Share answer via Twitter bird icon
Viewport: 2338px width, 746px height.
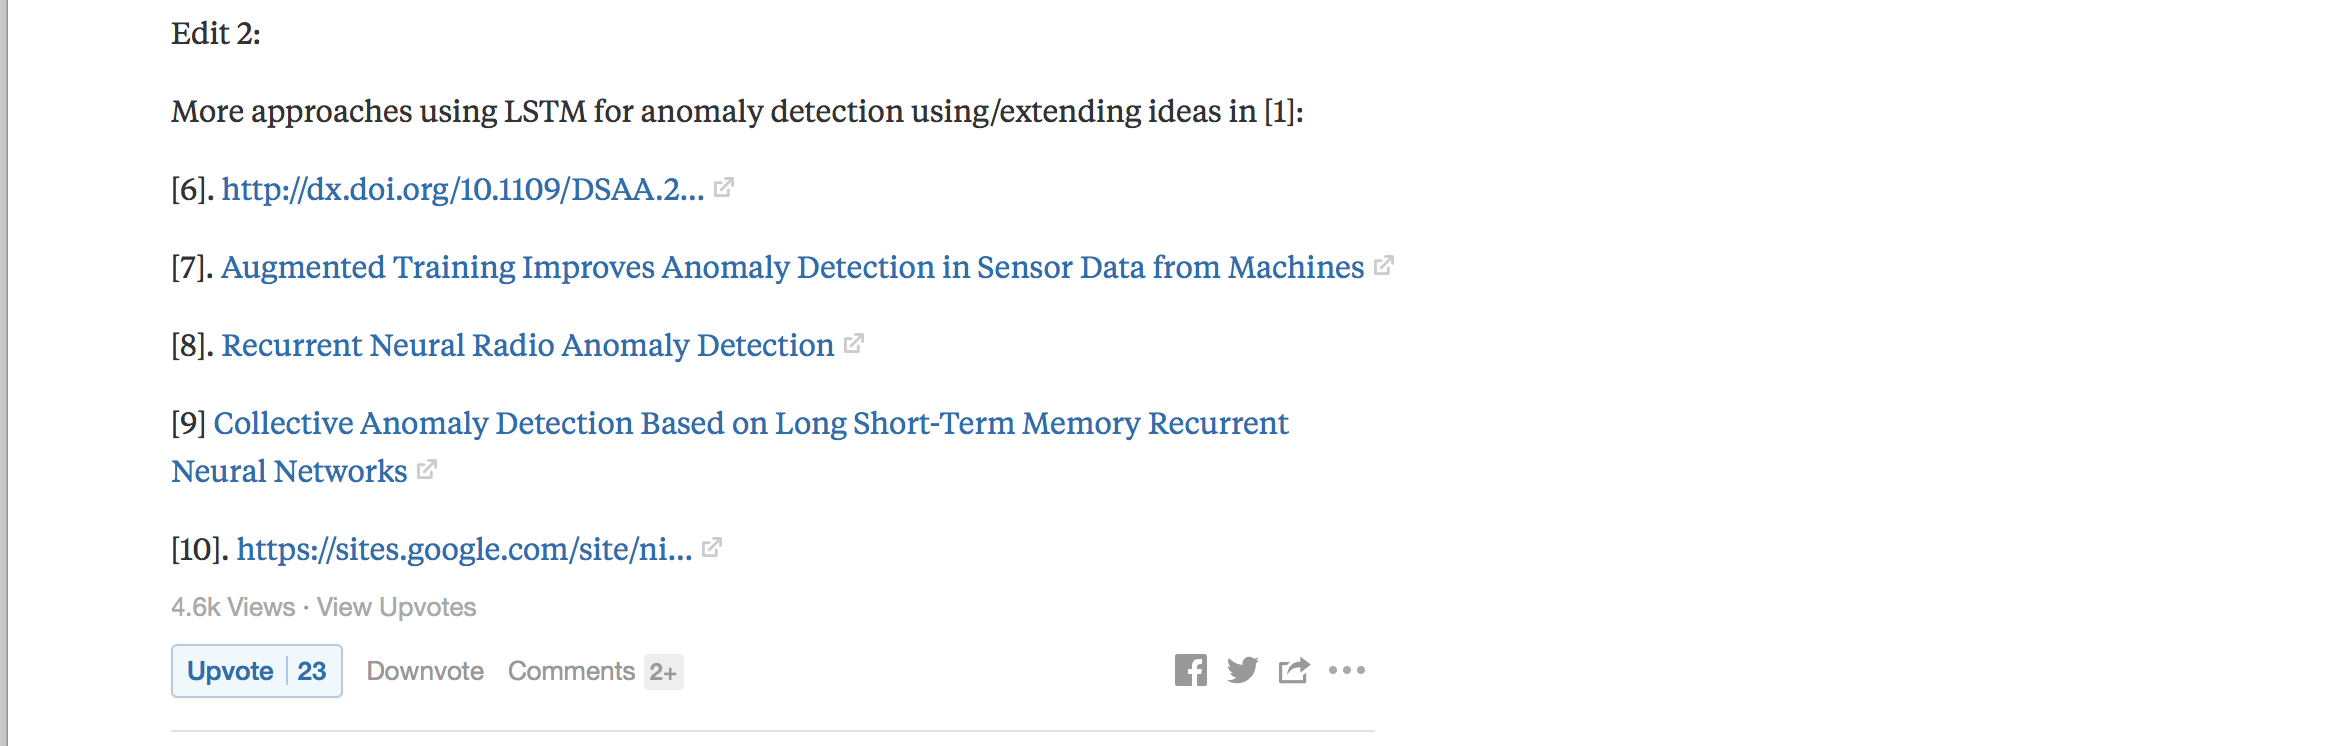1242,670
